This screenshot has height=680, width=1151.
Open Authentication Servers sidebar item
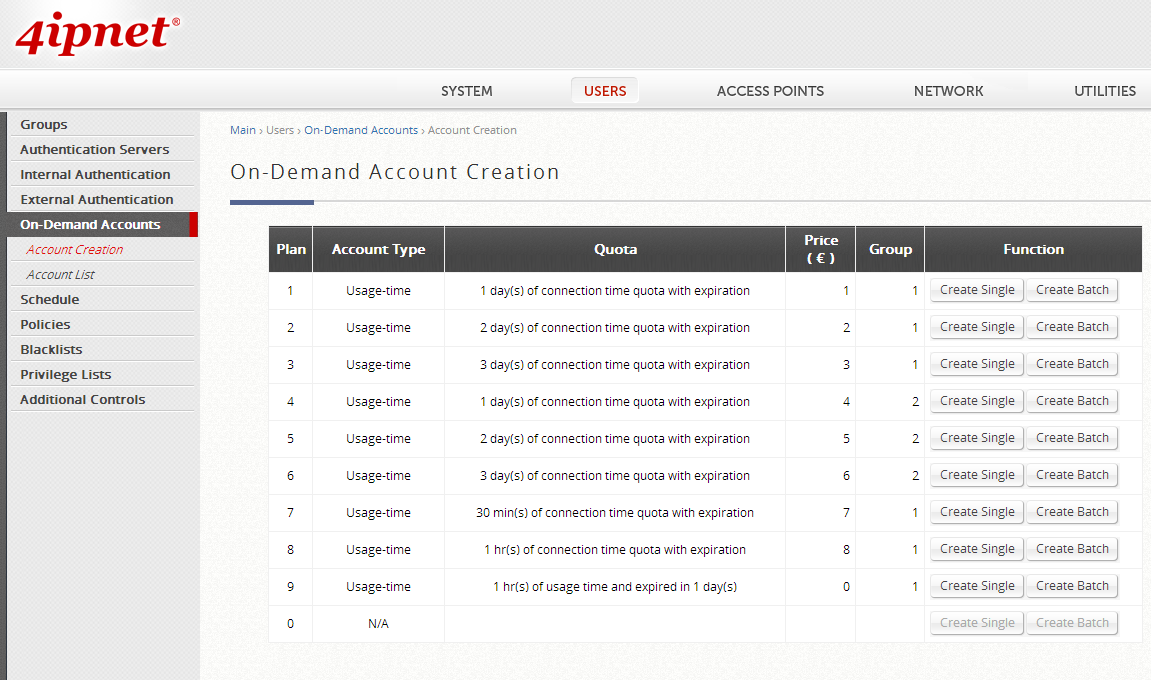pos(95,150)
